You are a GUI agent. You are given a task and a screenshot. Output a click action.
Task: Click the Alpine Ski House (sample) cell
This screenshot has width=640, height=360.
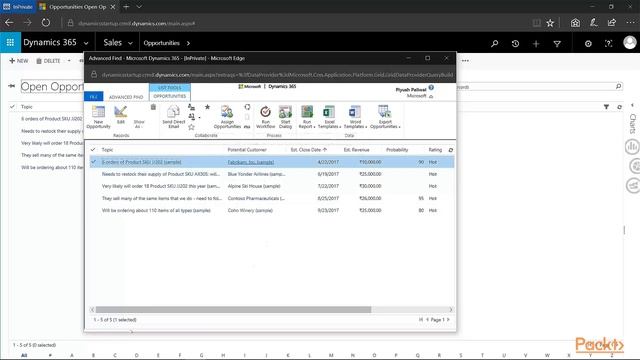pos(254,186)
